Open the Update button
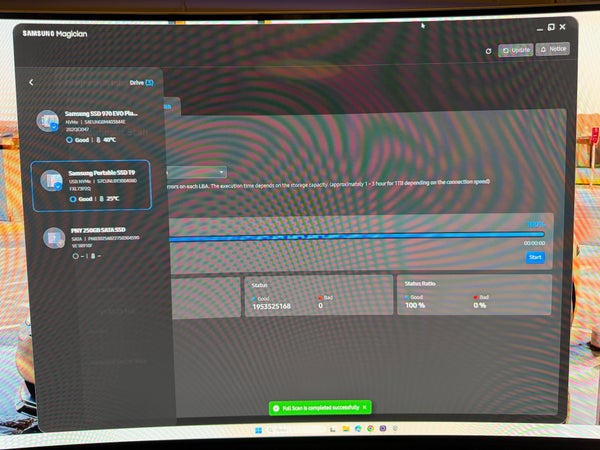 tap(516, 50)
